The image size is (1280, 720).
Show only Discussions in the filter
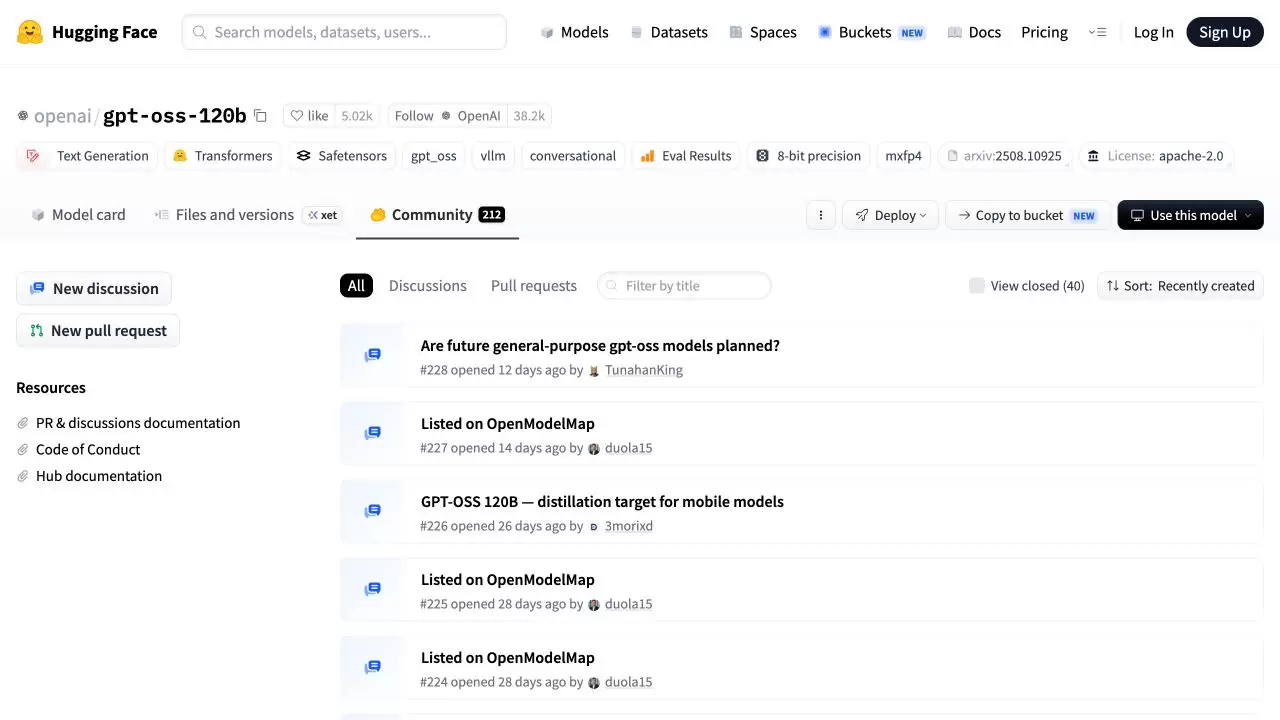pos(428,286)
